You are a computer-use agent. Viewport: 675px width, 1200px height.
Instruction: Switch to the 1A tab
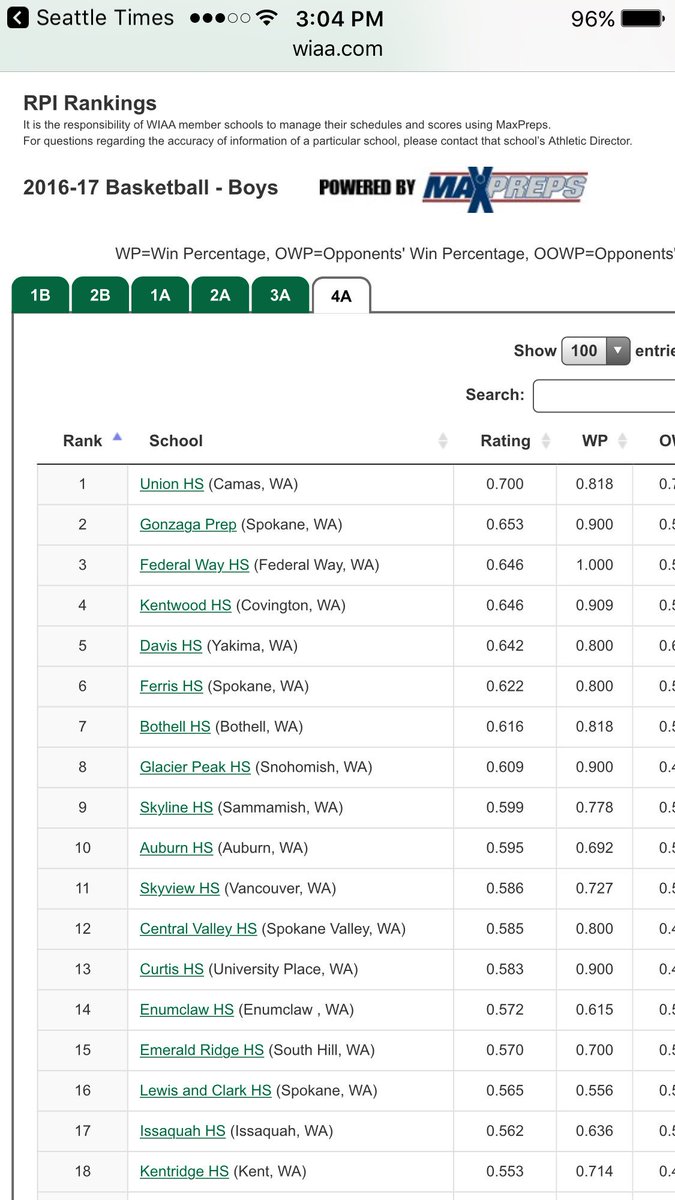click(160, 295)
